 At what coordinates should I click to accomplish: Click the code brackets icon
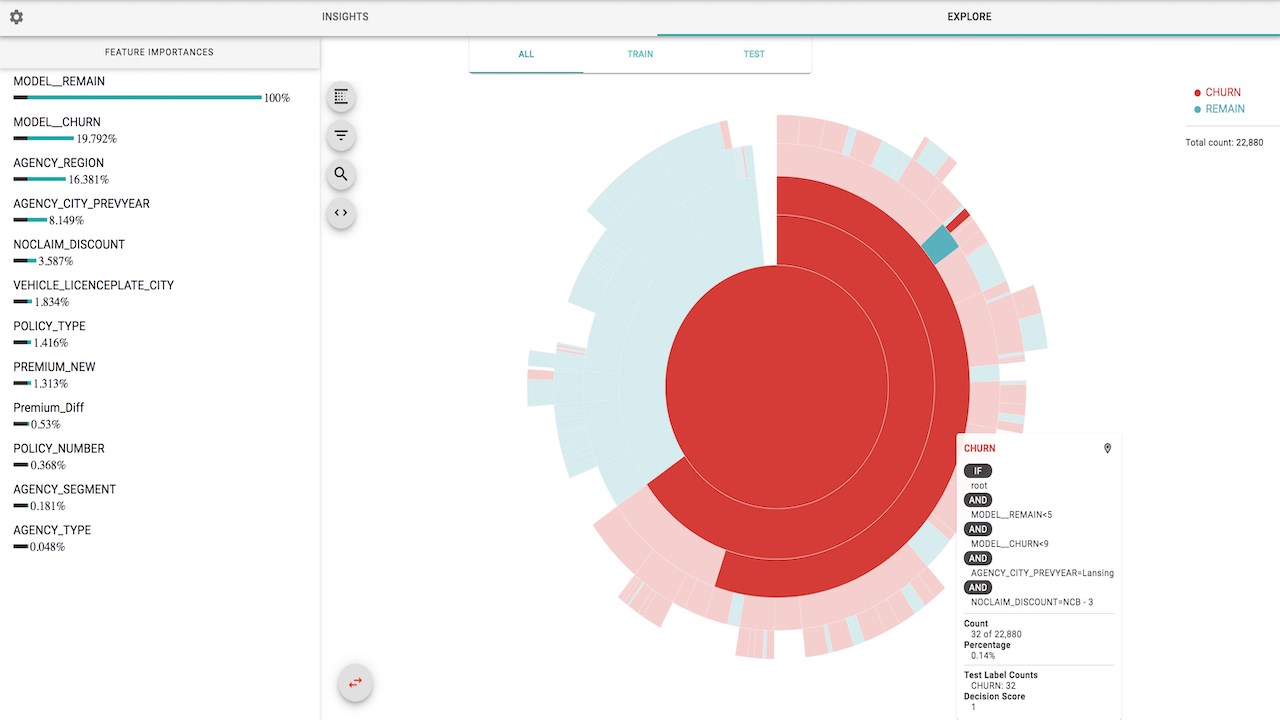(341, 213)
